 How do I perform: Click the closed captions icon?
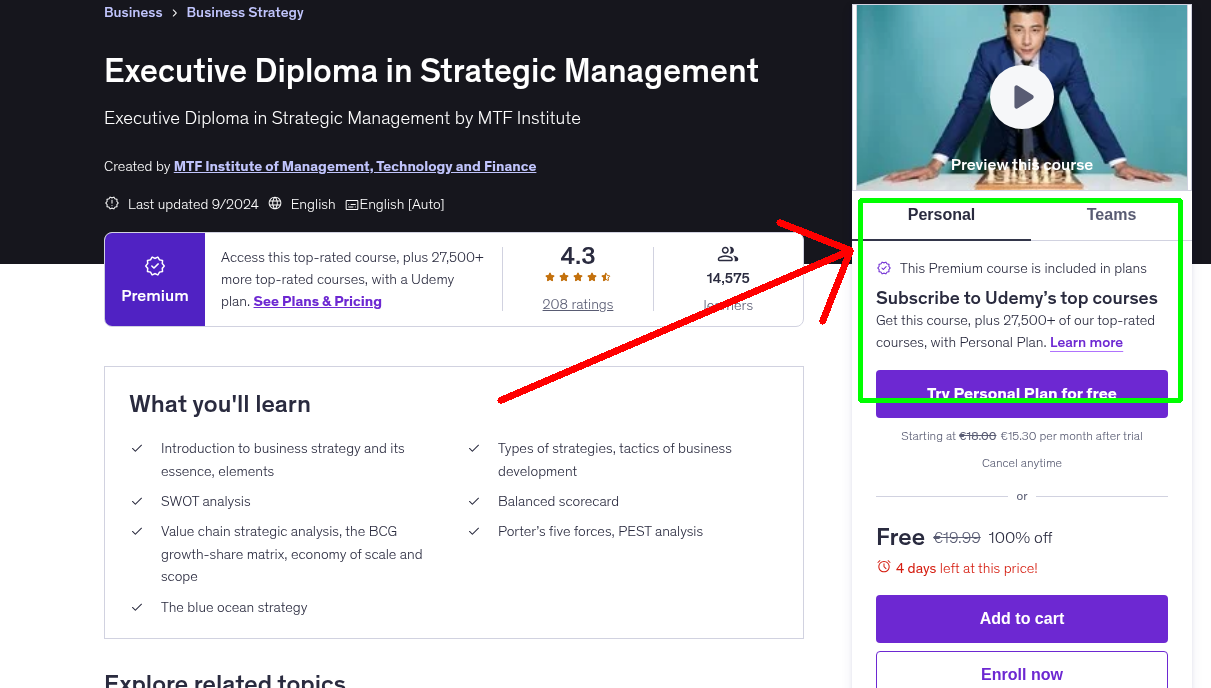352,204
